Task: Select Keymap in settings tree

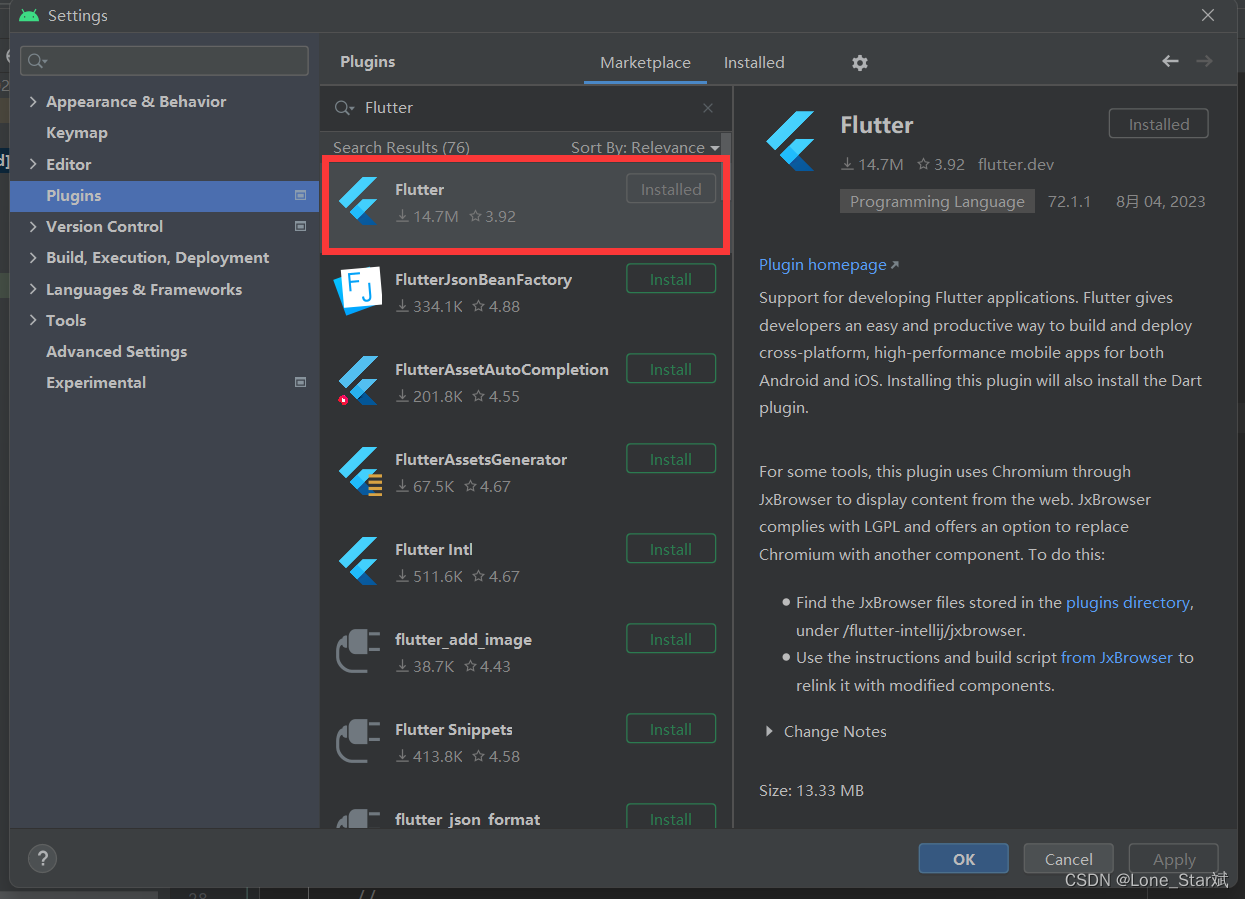Action: point(77,133)
